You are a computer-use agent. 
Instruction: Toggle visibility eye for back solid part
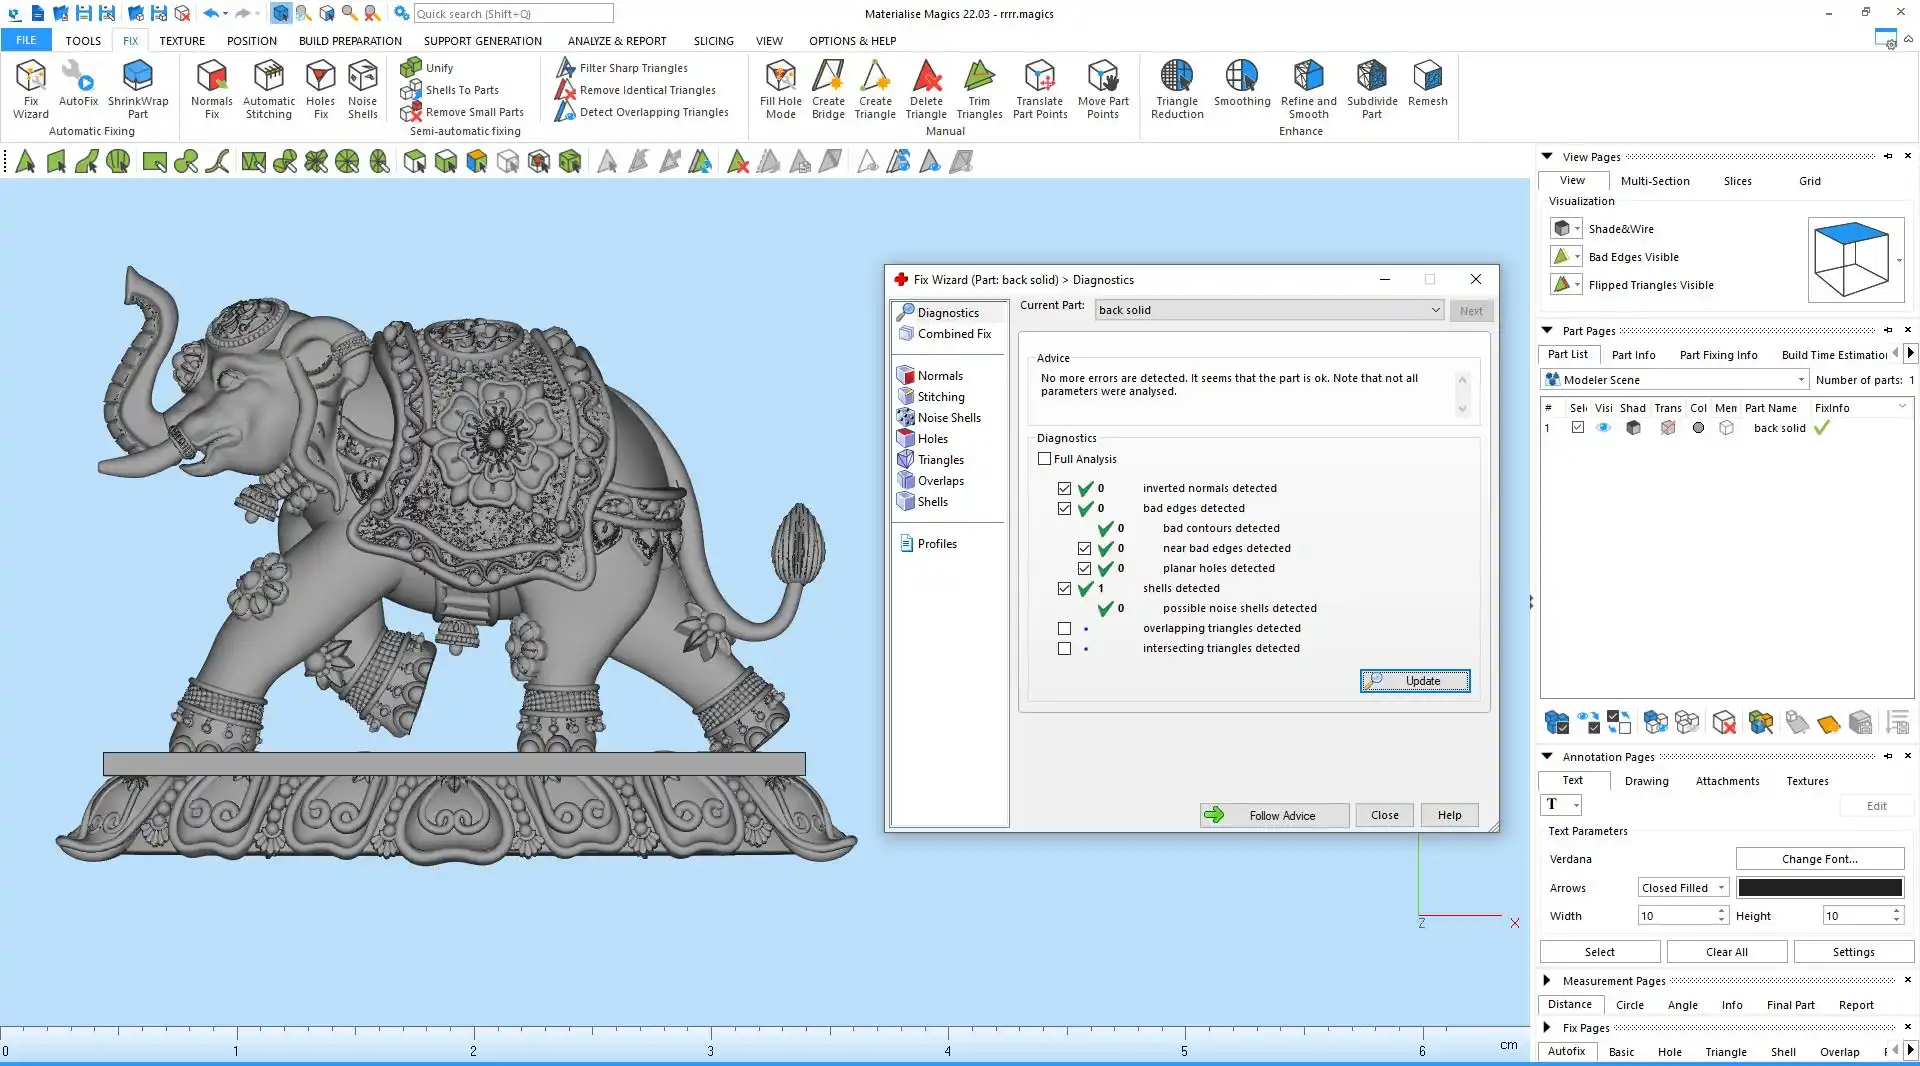(x=1603, y=428)
